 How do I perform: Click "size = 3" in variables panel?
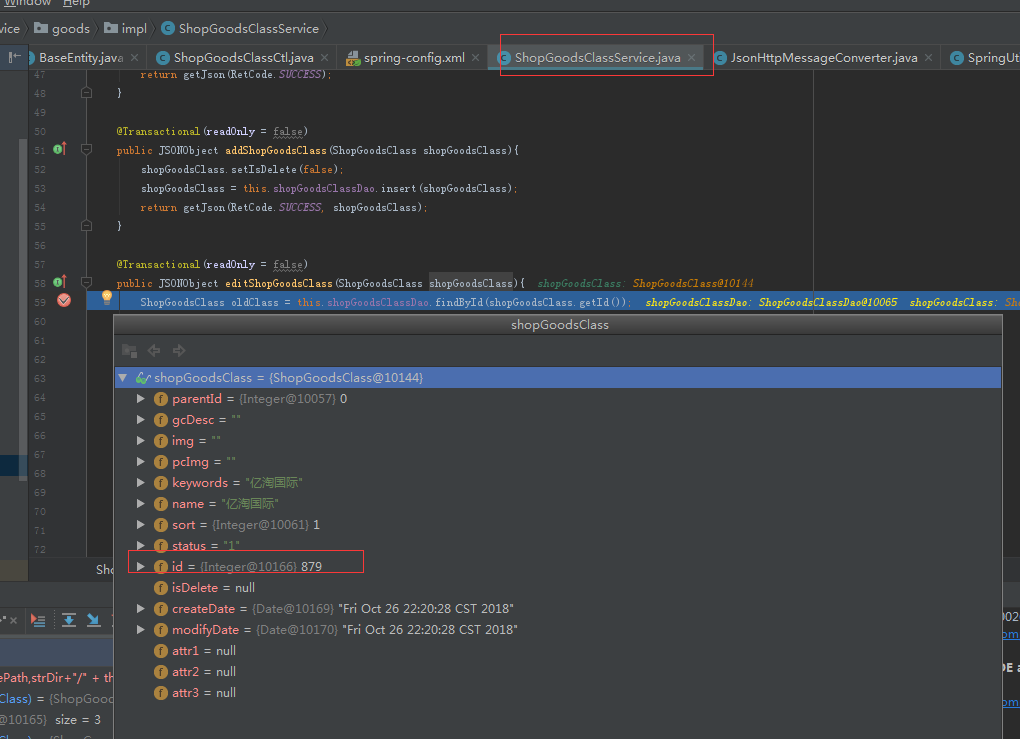pyautogui.click(x=78, y=719)
